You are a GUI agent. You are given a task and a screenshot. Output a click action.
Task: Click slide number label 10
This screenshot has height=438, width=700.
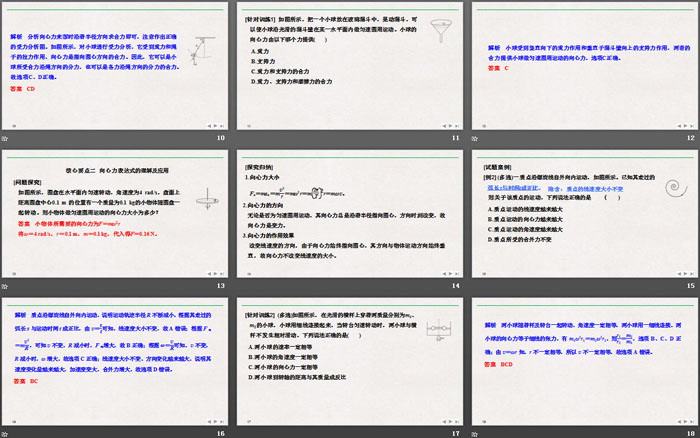pyautogui.click(x=221, y=138)
